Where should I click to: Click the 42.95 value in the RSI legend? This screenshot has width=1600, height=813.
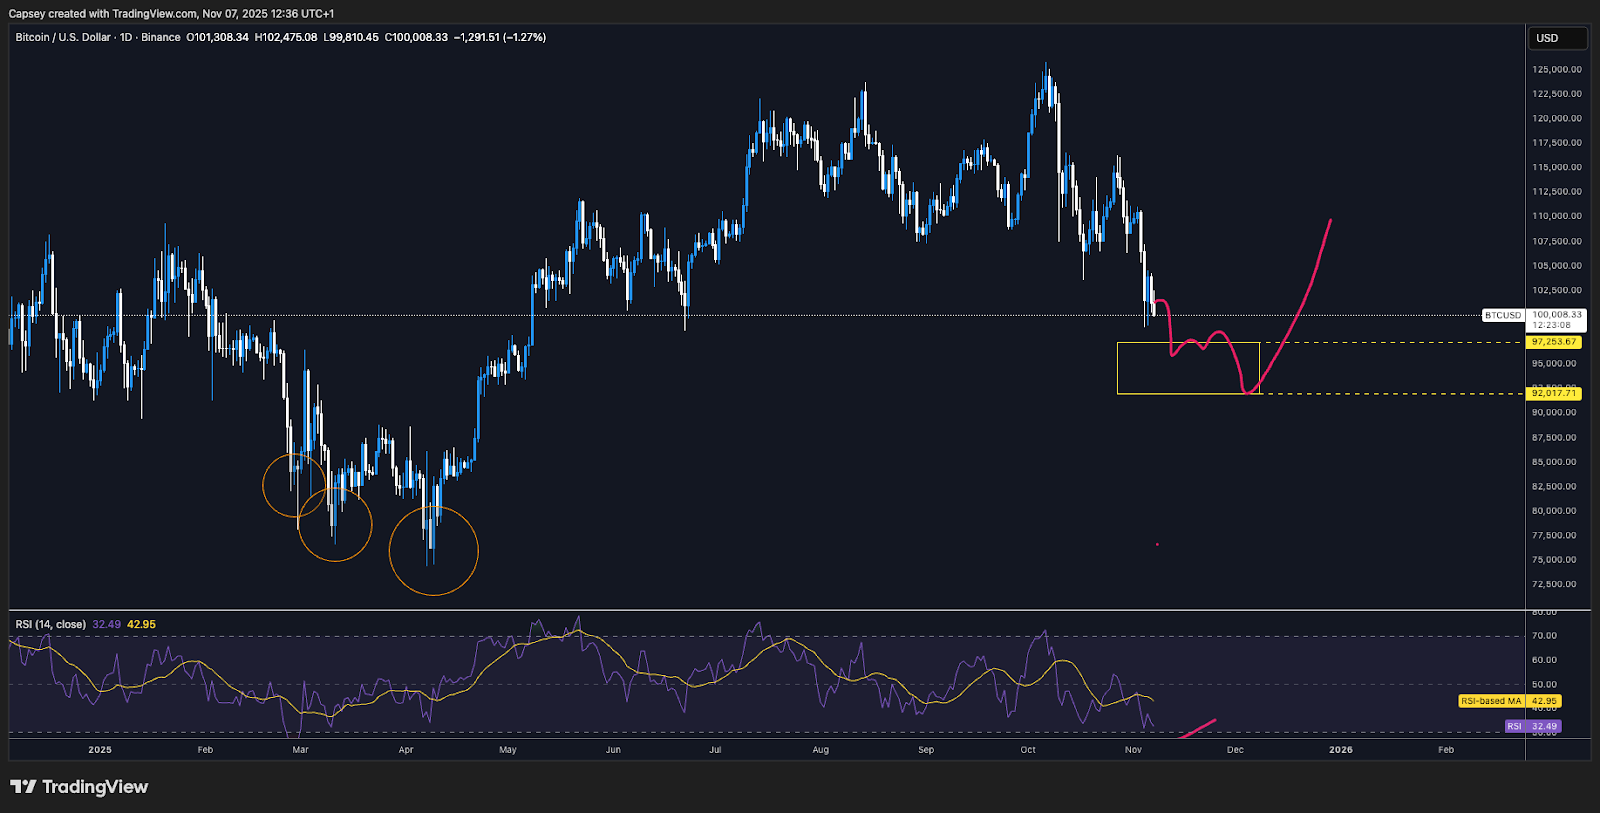tap(141, 624)
